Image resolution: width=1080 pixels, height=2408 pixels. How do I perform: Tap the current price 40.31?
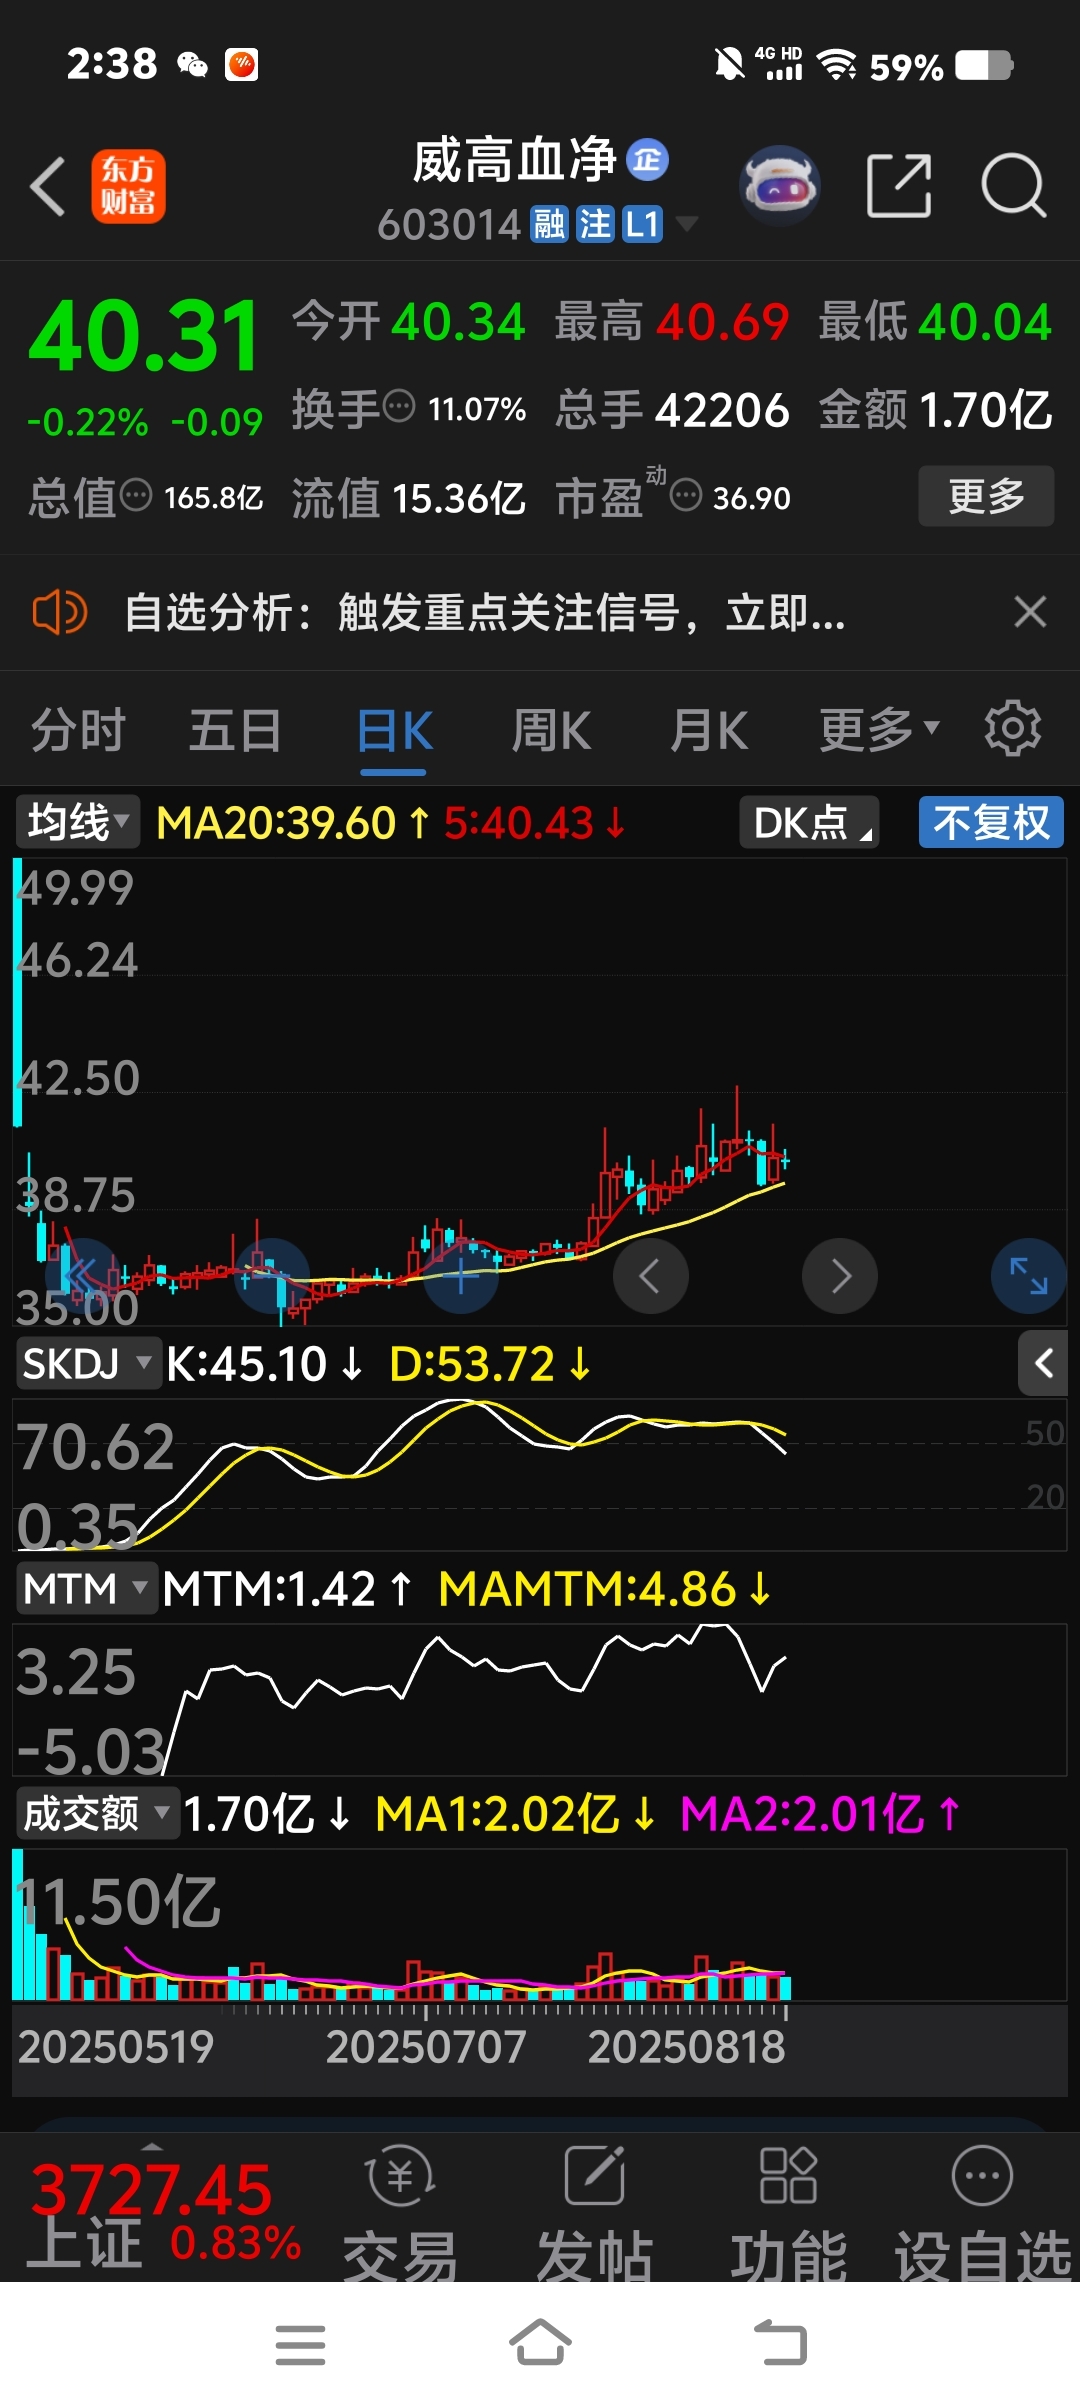coord(145,338)
